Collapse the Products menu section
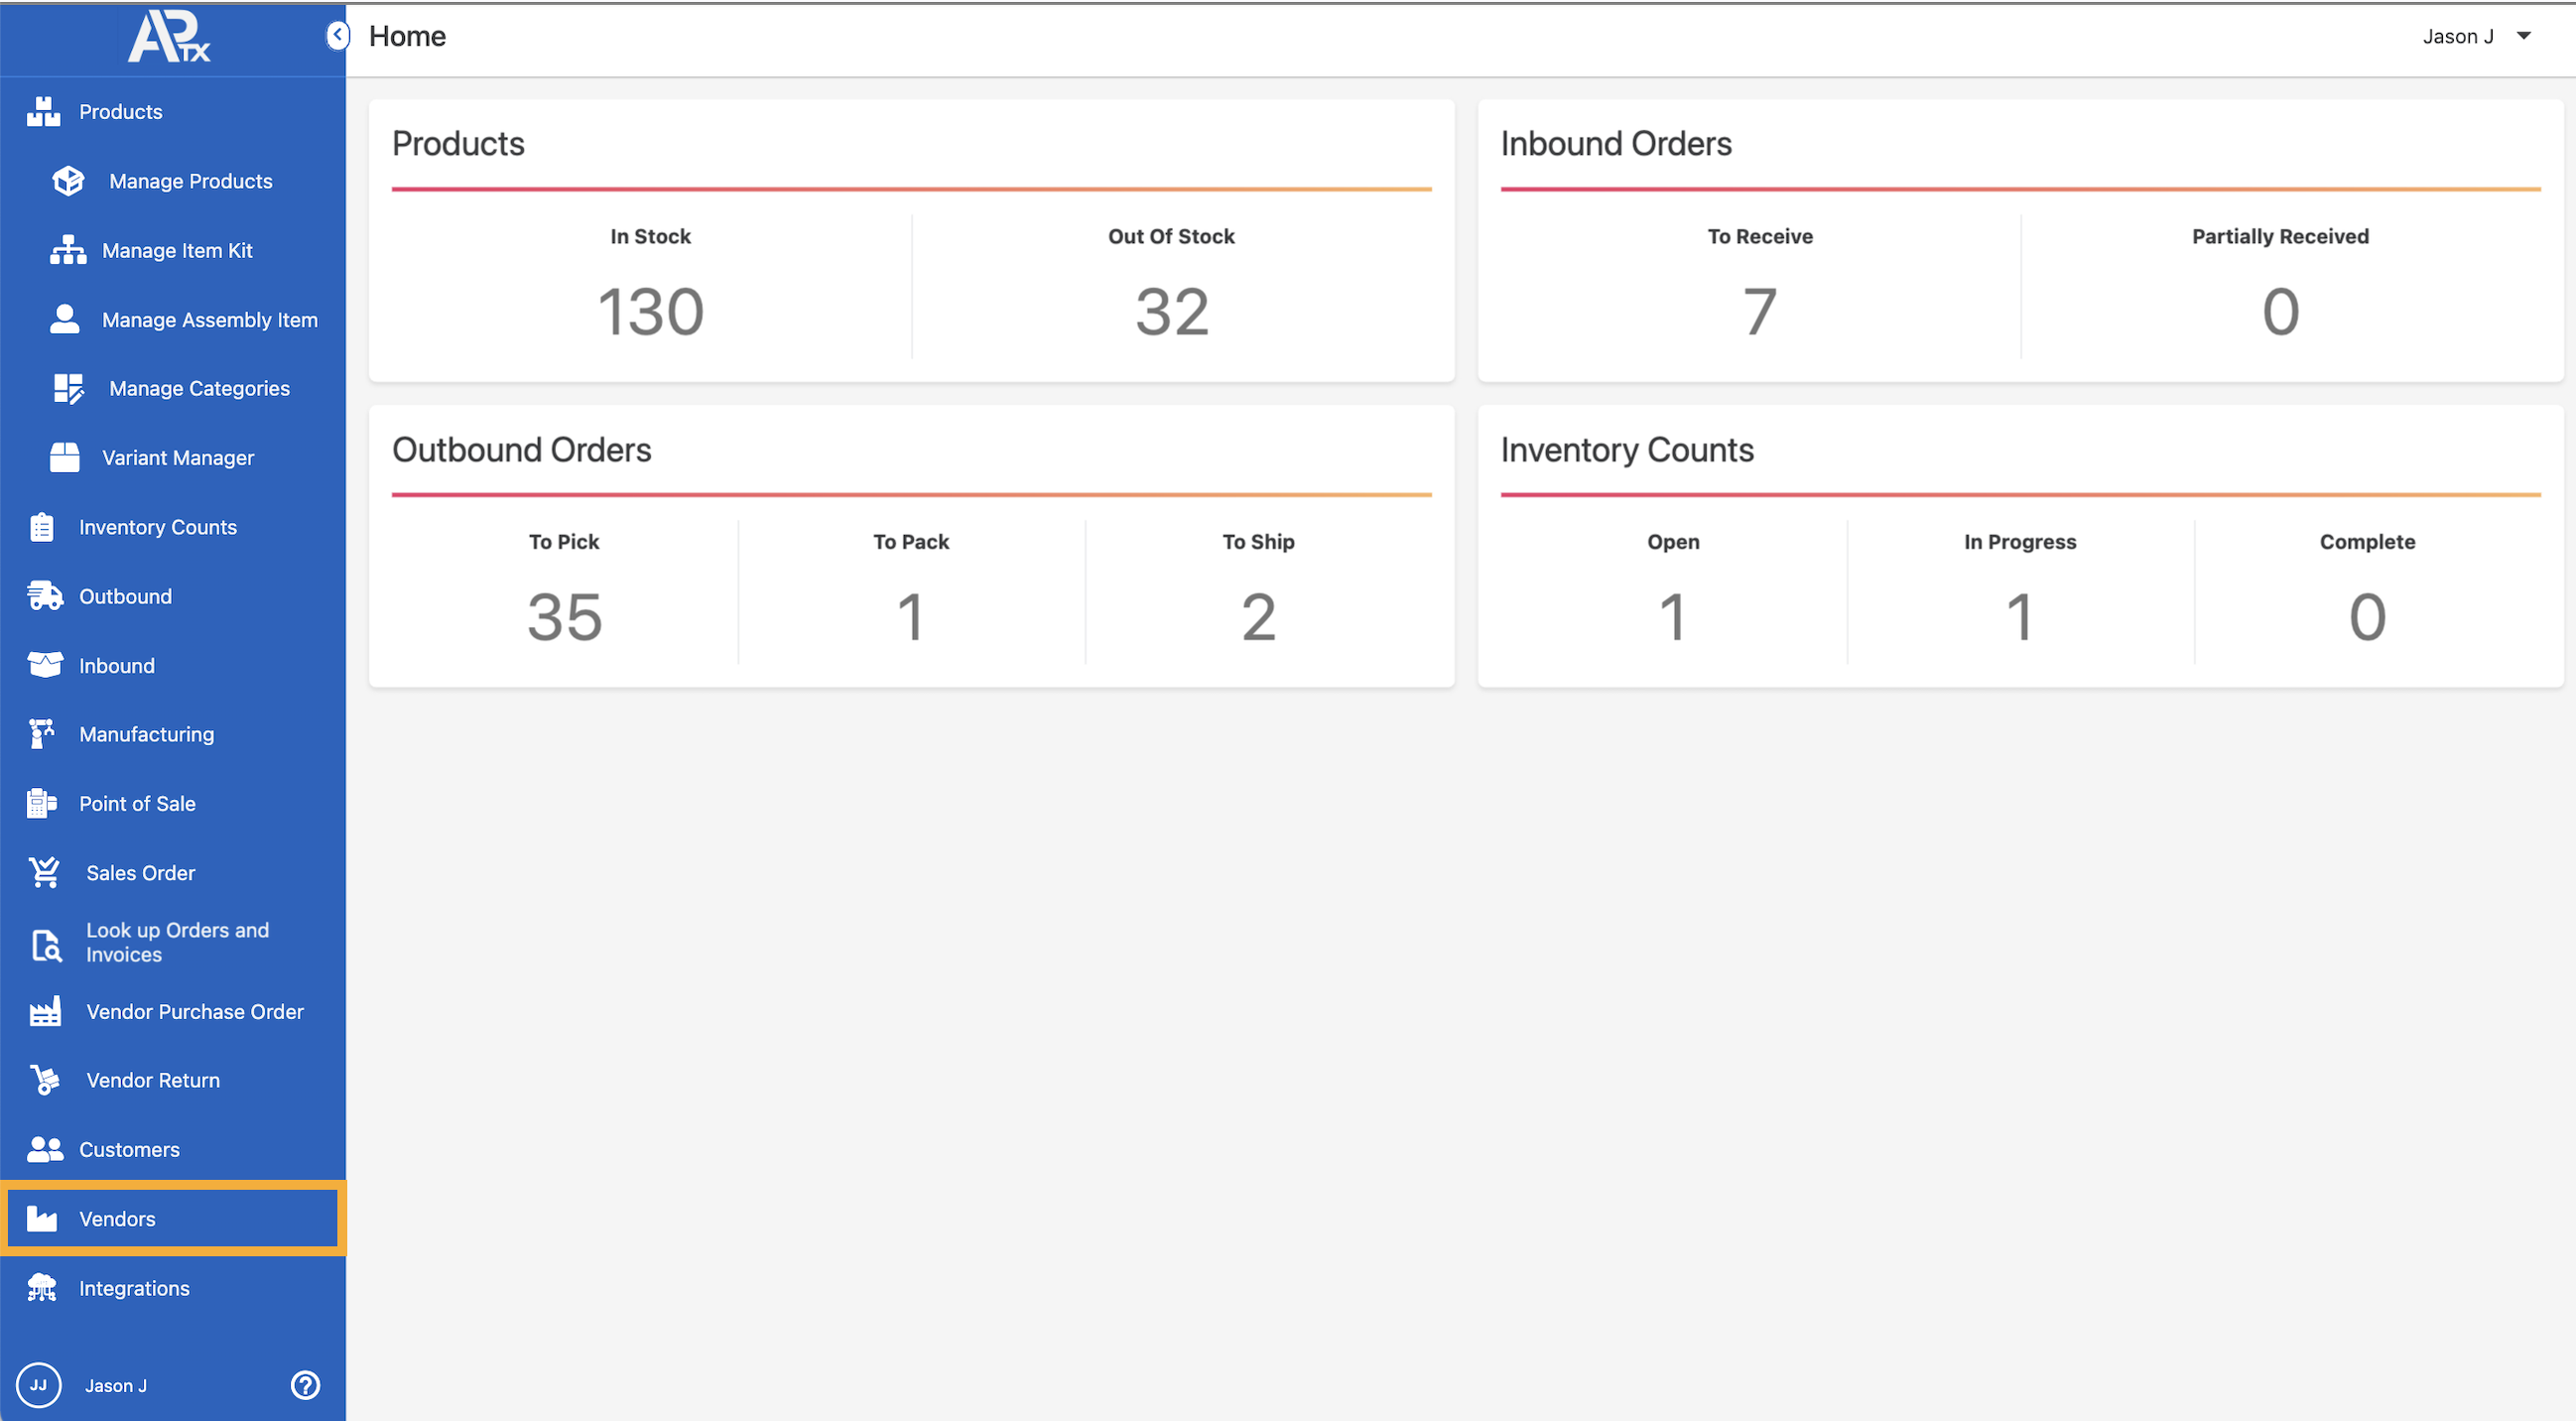Image resolution: width=2576 pixels, height=1421 pixels. (120, 112)
